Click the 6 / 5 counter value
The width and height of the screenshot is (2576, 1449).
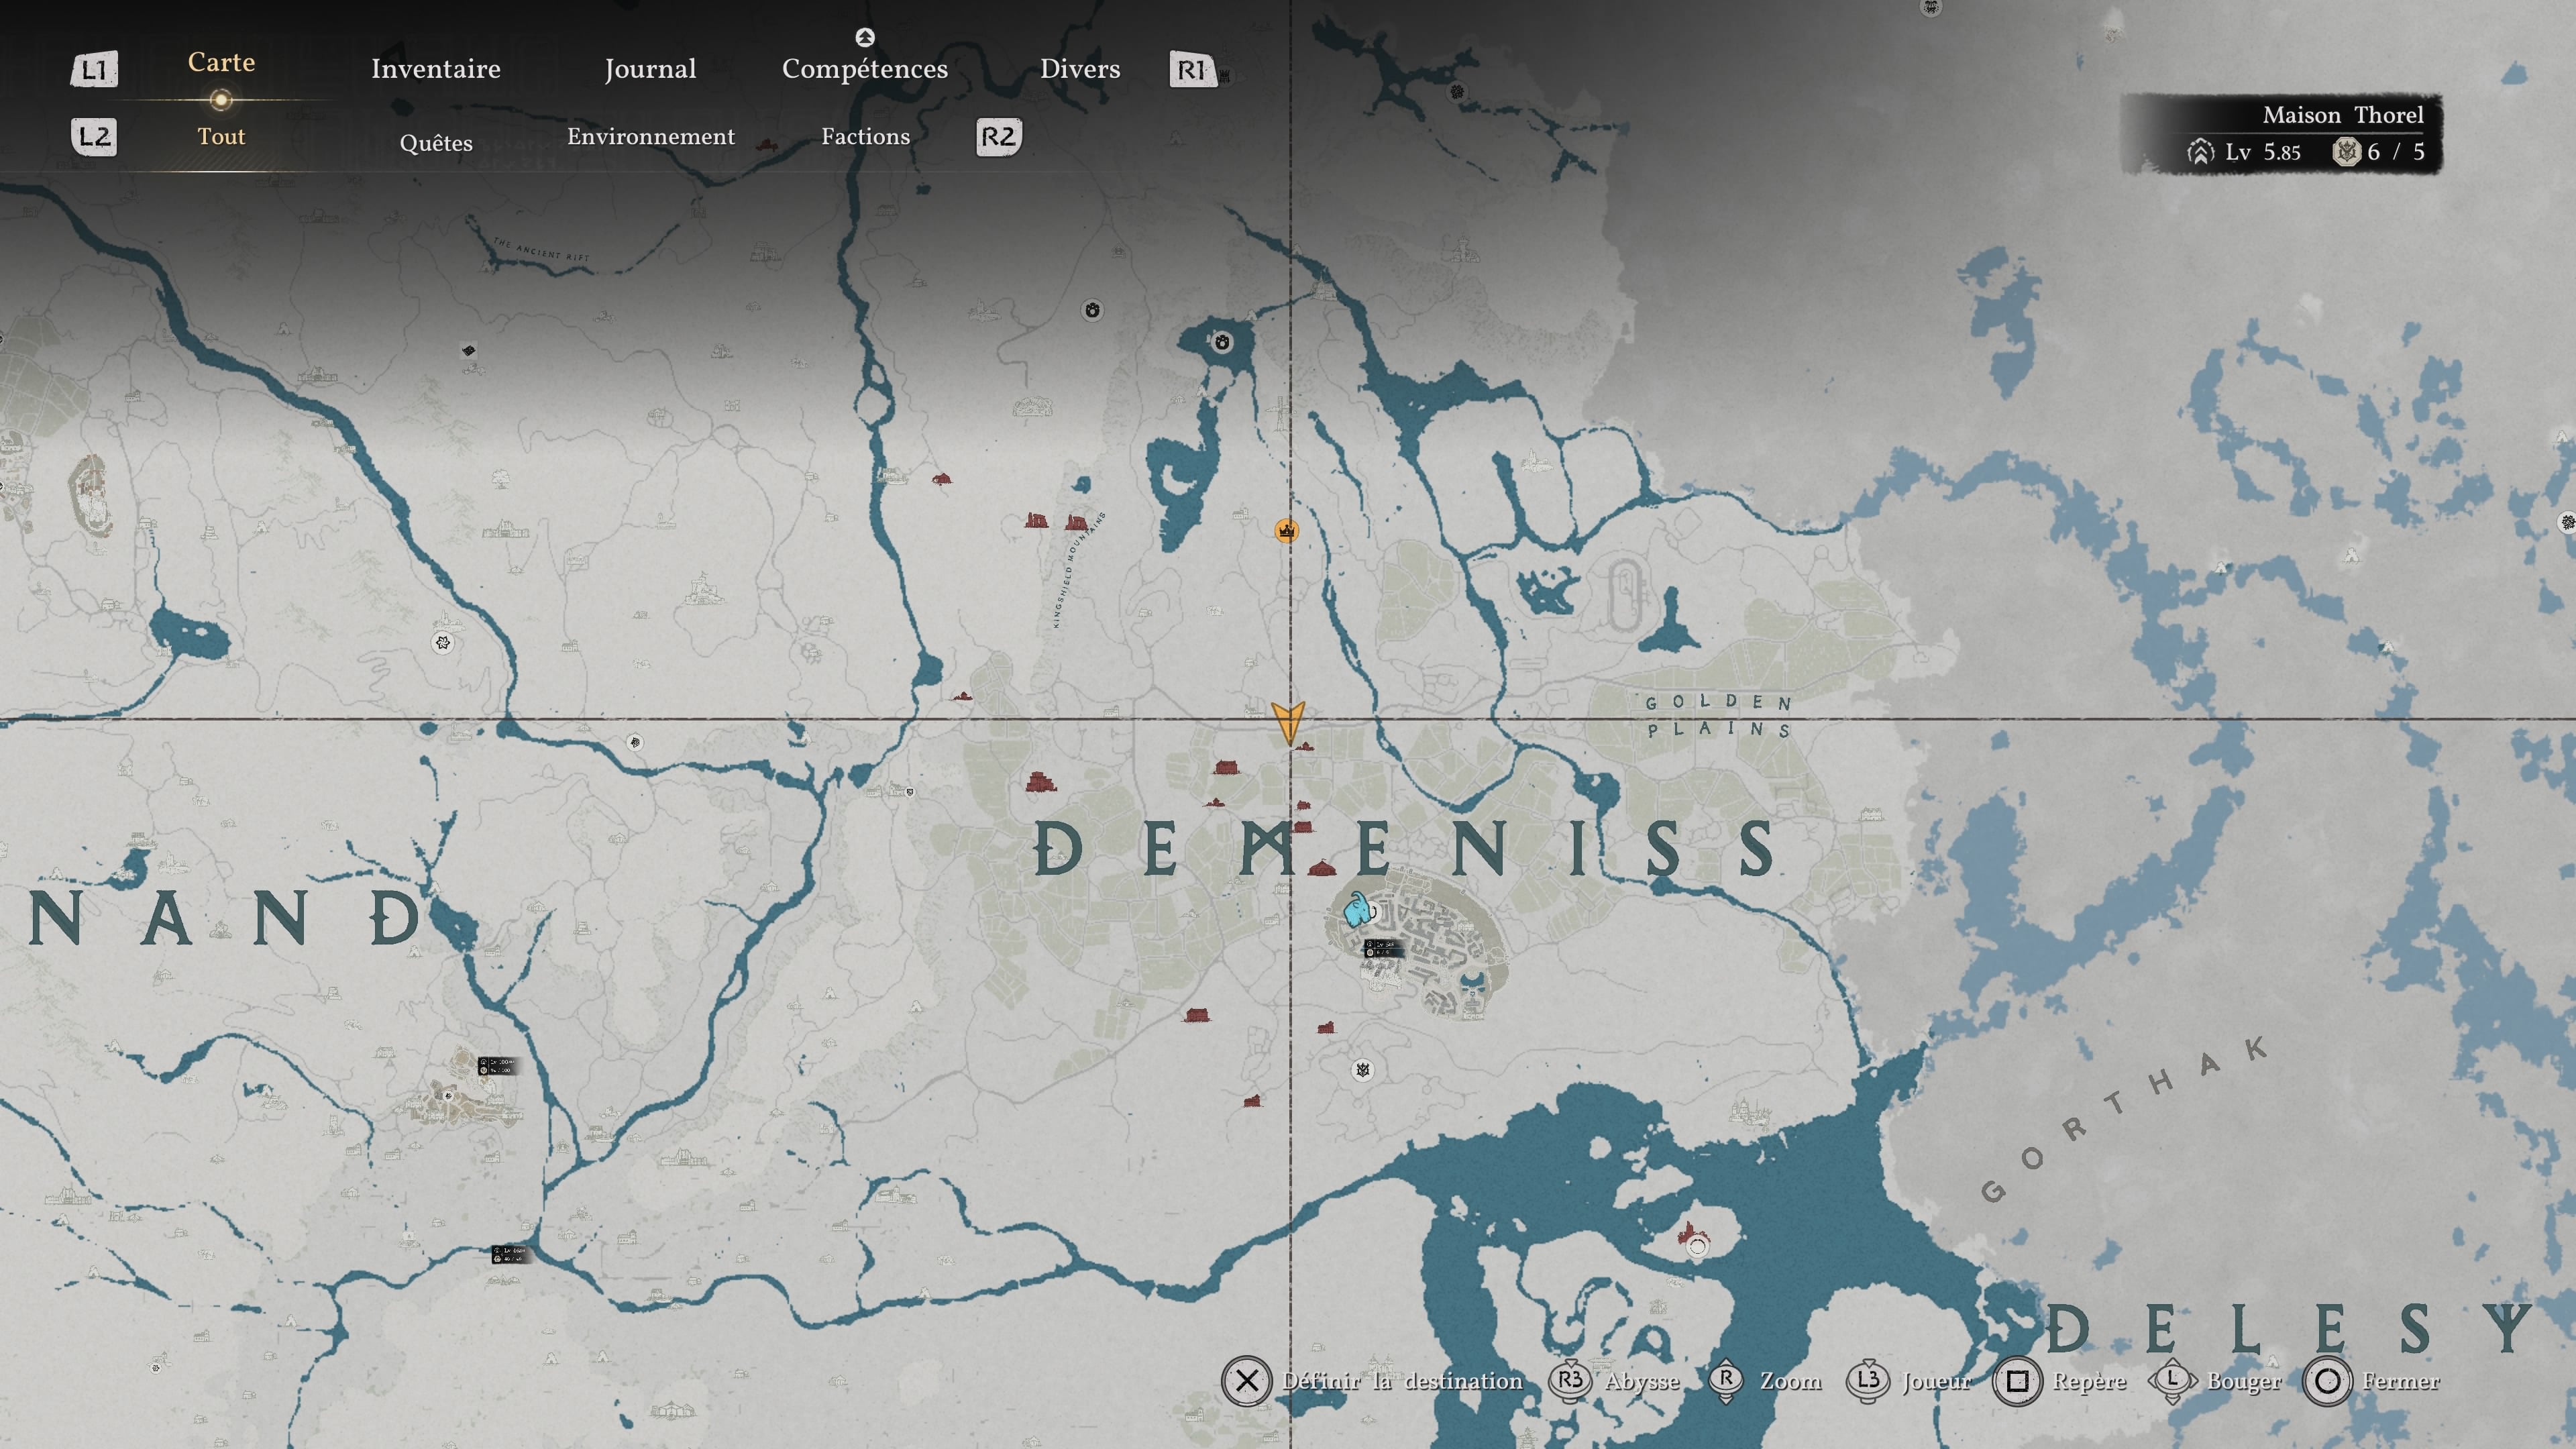click(x=2396, y=152)
